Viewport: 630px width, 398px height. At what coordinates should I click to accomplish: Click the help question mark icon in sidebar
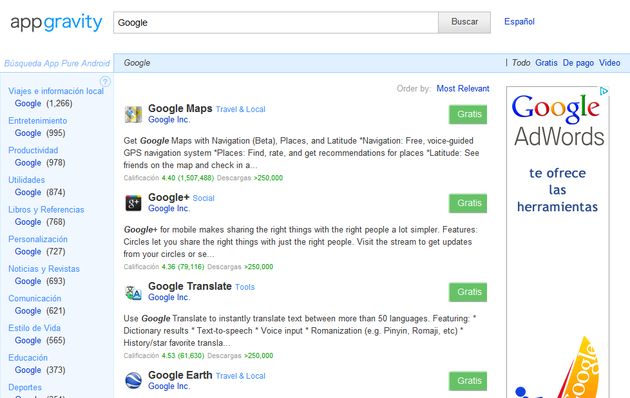(105, 82)
